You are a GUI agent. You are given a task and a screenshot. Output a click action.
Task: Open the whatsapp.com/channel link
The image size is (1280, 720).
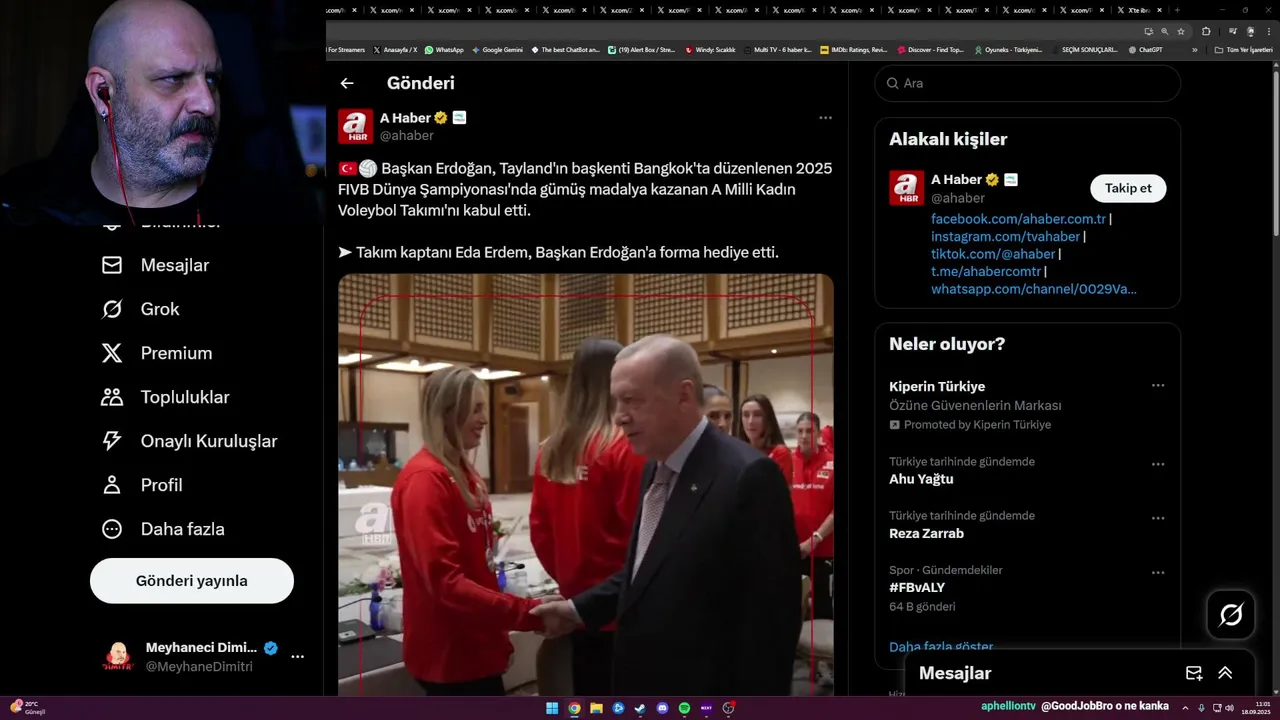[x=1034, y=289]
